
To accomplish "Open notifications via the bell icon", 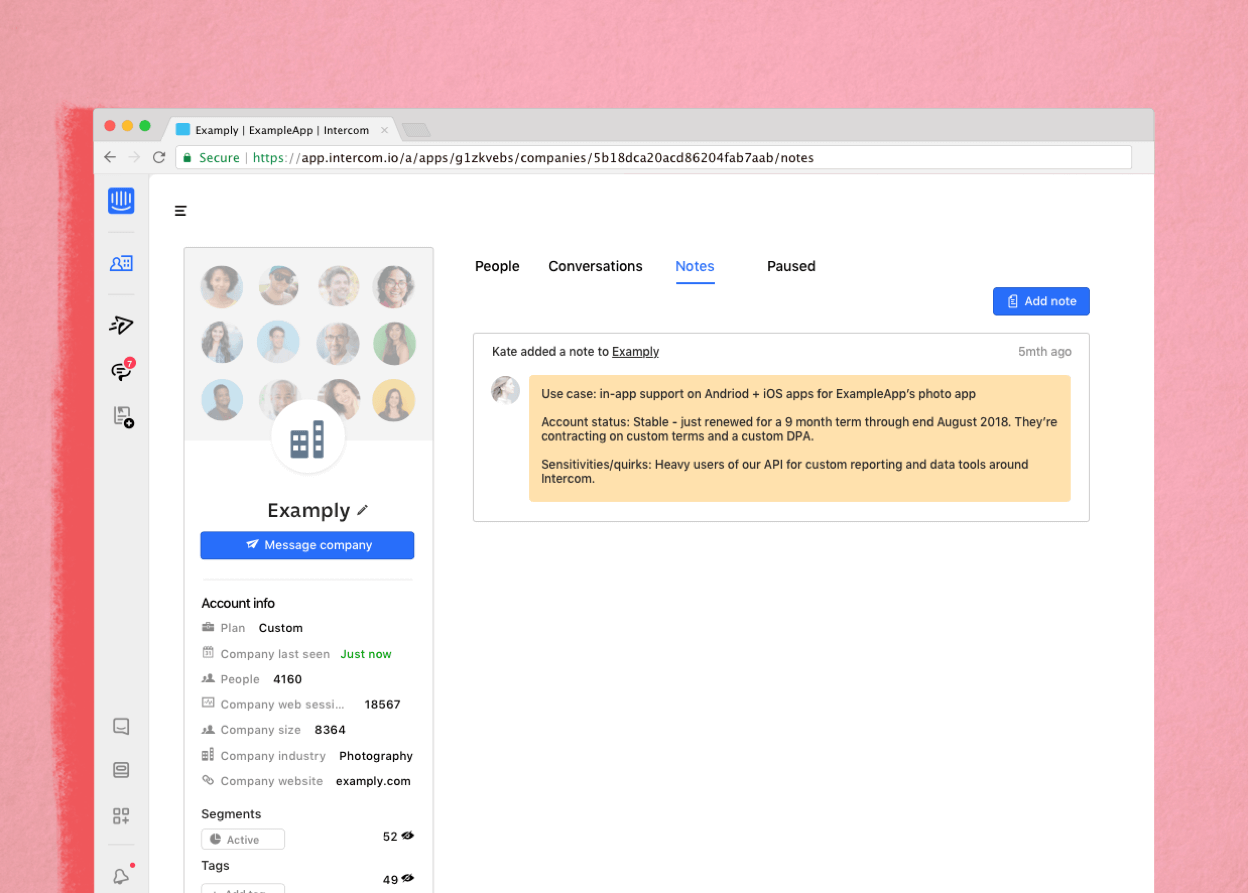I will (x=121, y=875).
